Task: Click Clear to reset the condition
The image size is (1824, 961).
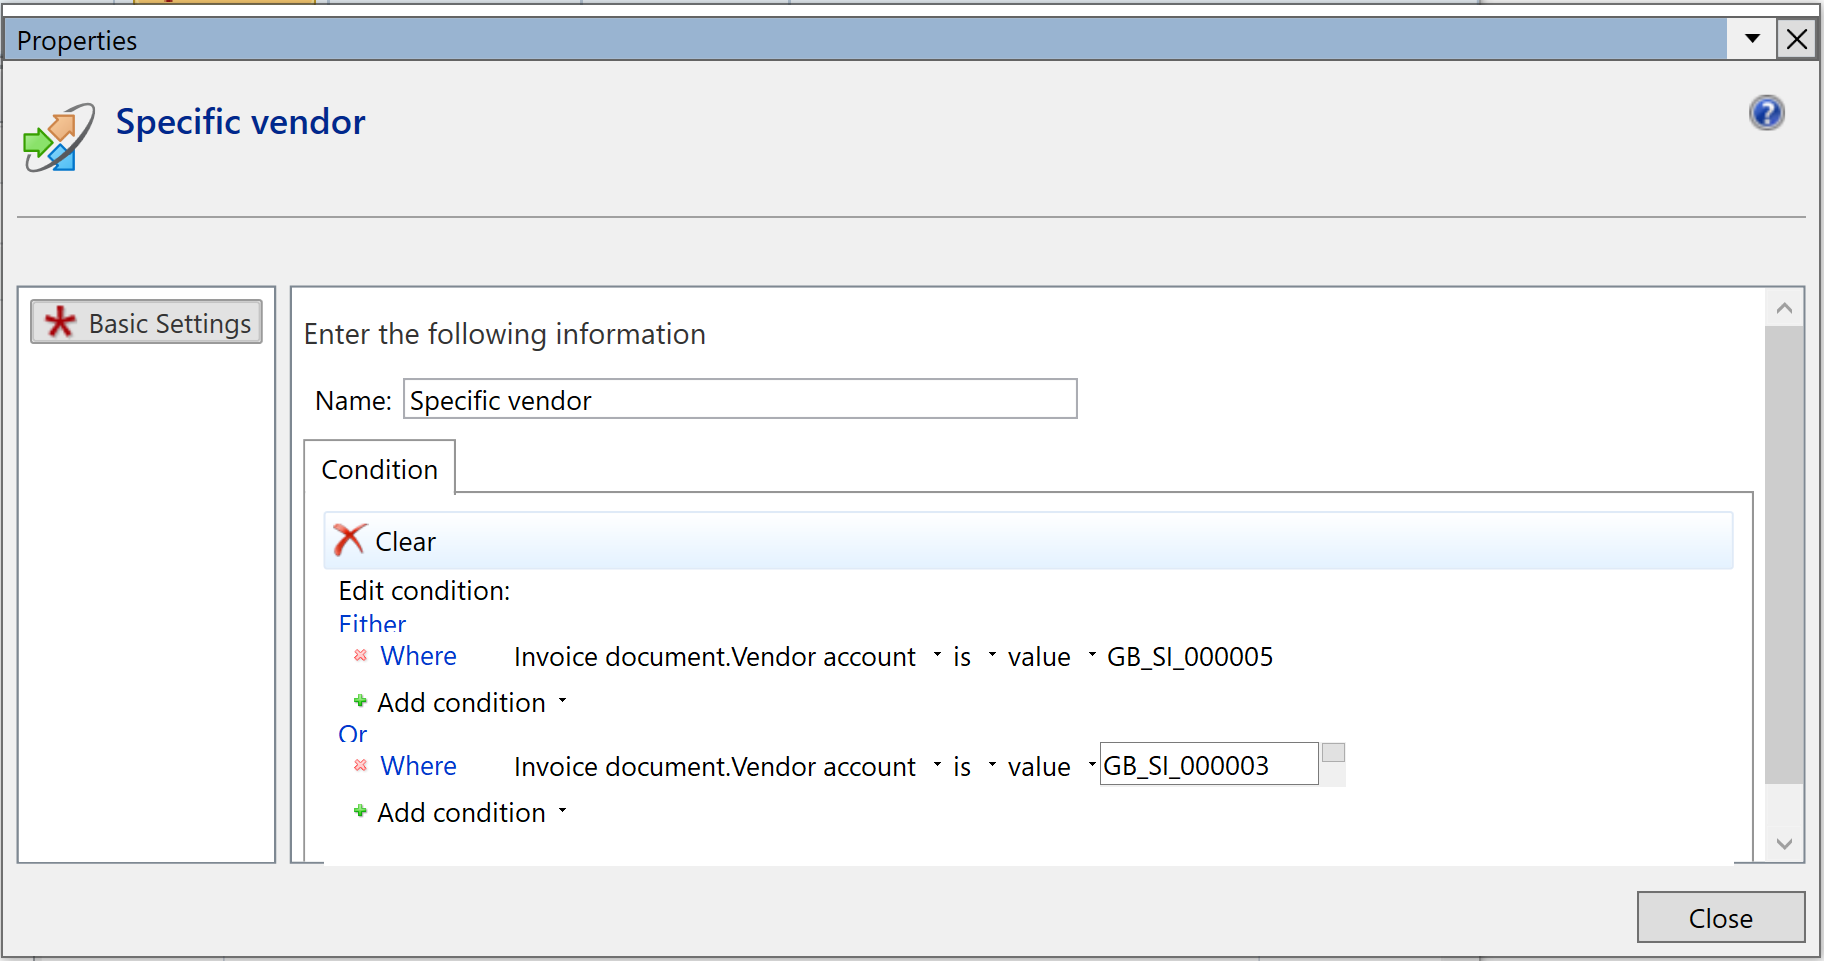Action: [405, 541]
